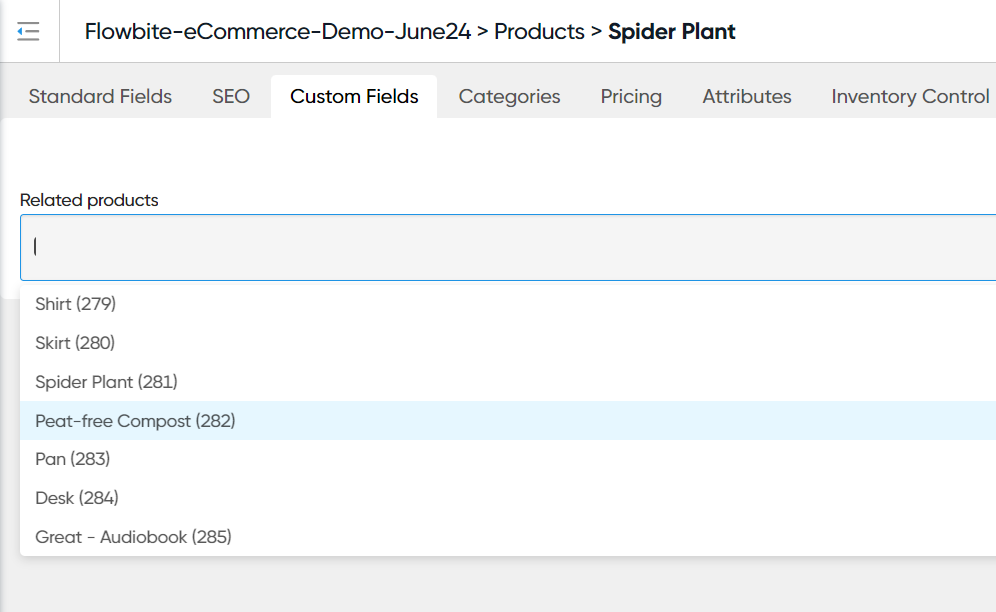Open the Flowbite-eCommerce-Demo-June24 breadcrumb link

click(x=277, y=32)
